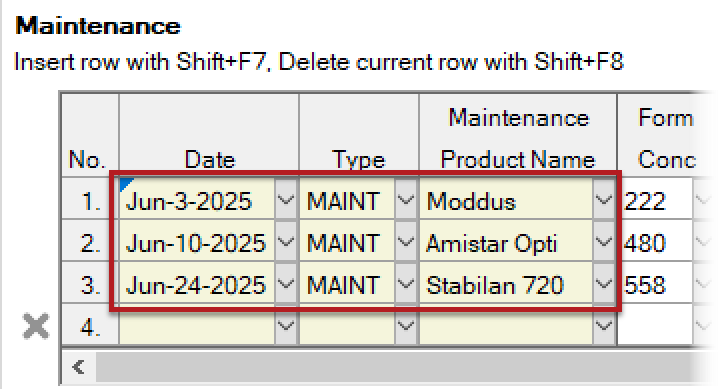Screen dimensions: 719x389
Task: Click the X delete icon beside row 4
Action: pos(36,326)
